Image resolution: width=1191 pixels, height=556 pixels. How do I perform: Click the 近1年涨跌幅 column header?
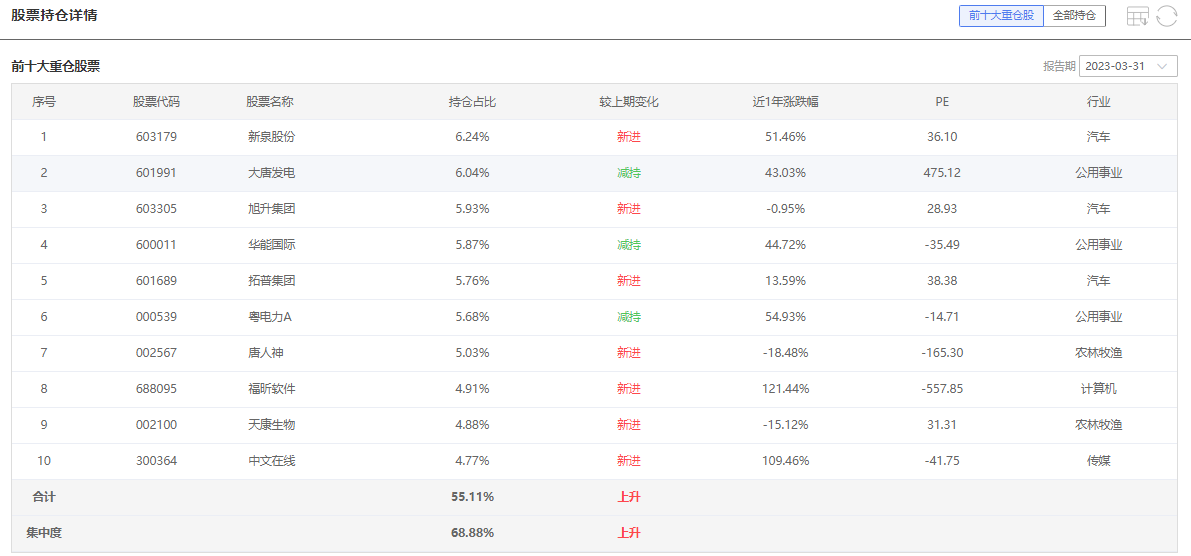785,102
